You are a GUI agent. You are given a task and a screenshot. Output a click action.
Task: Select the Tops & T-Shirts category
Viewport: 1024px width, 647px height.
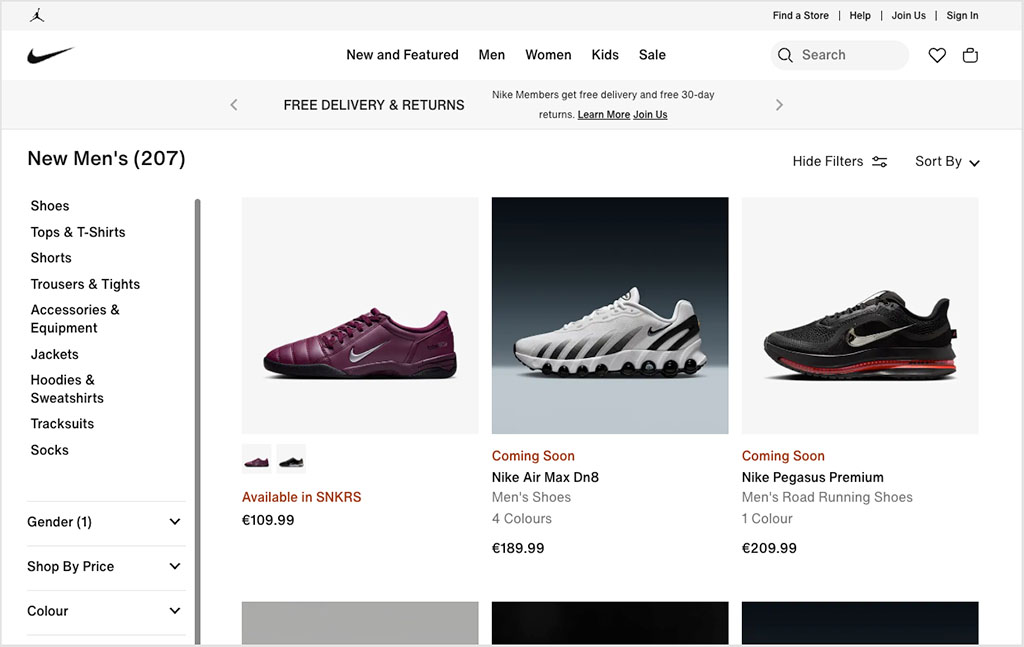78,232
